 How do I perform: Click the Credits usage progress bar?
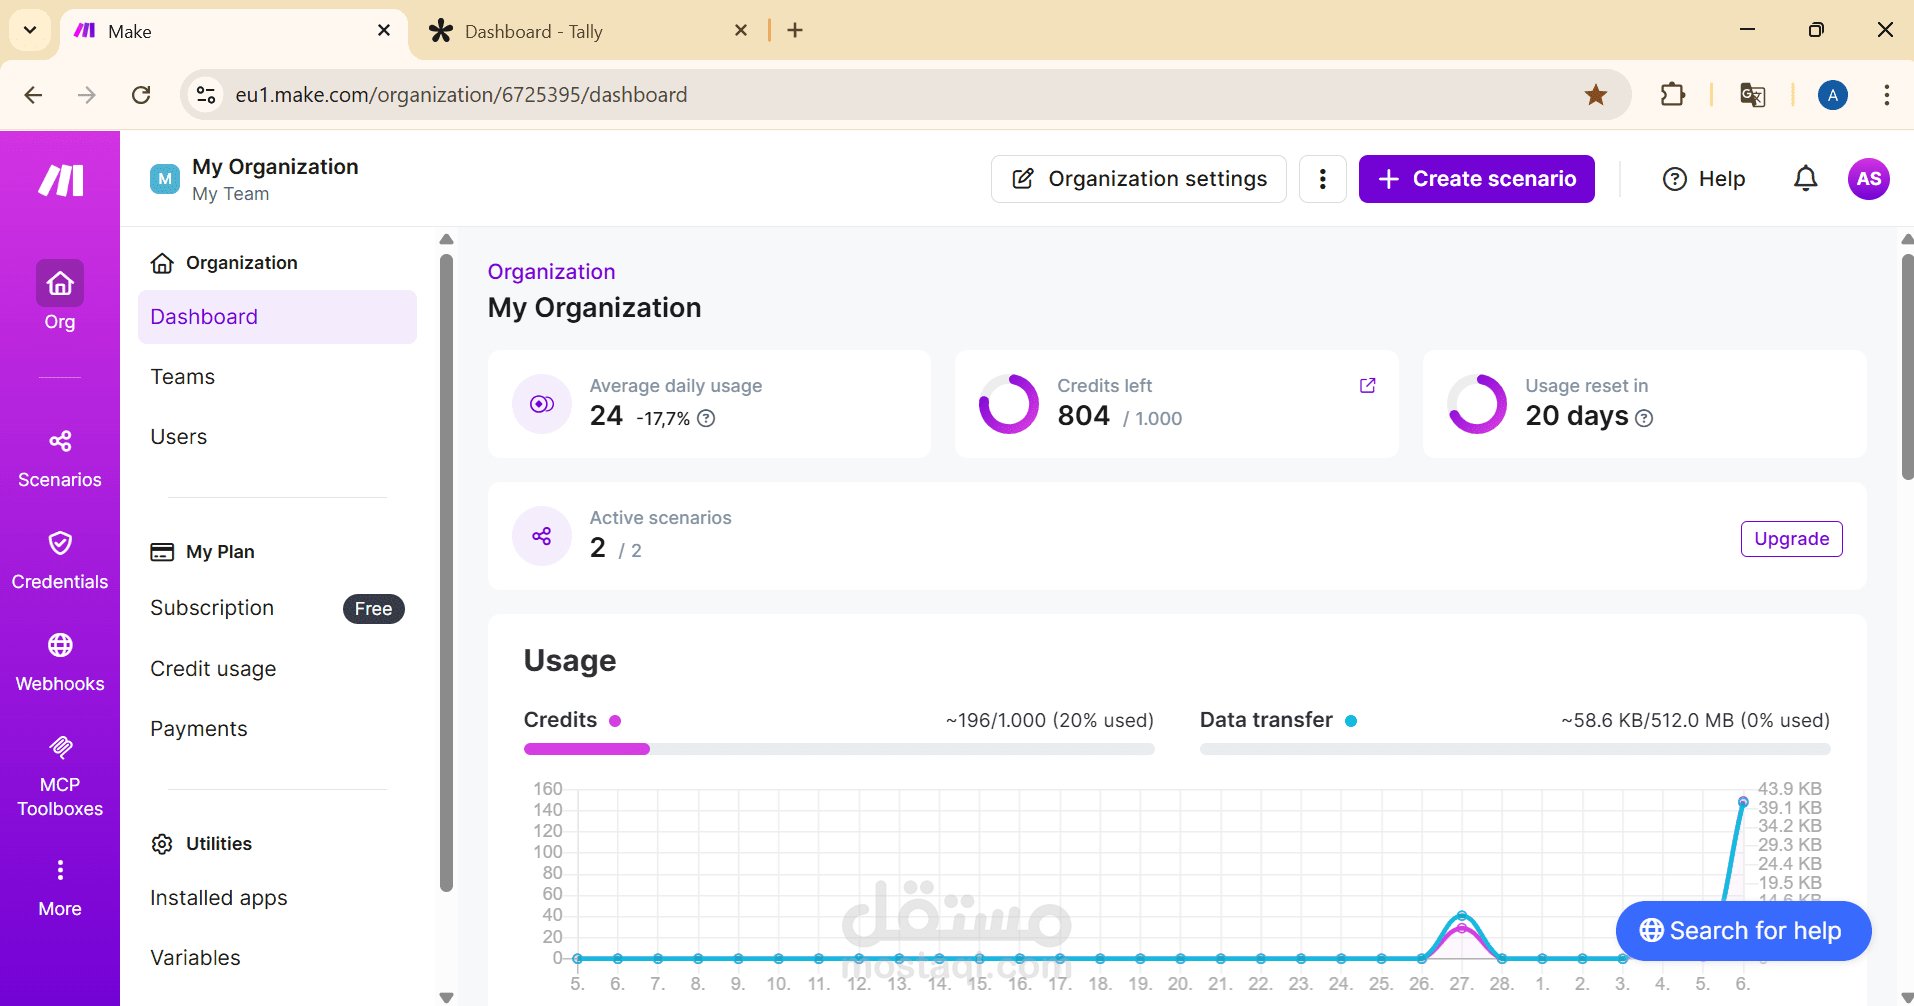pos(839,749)
